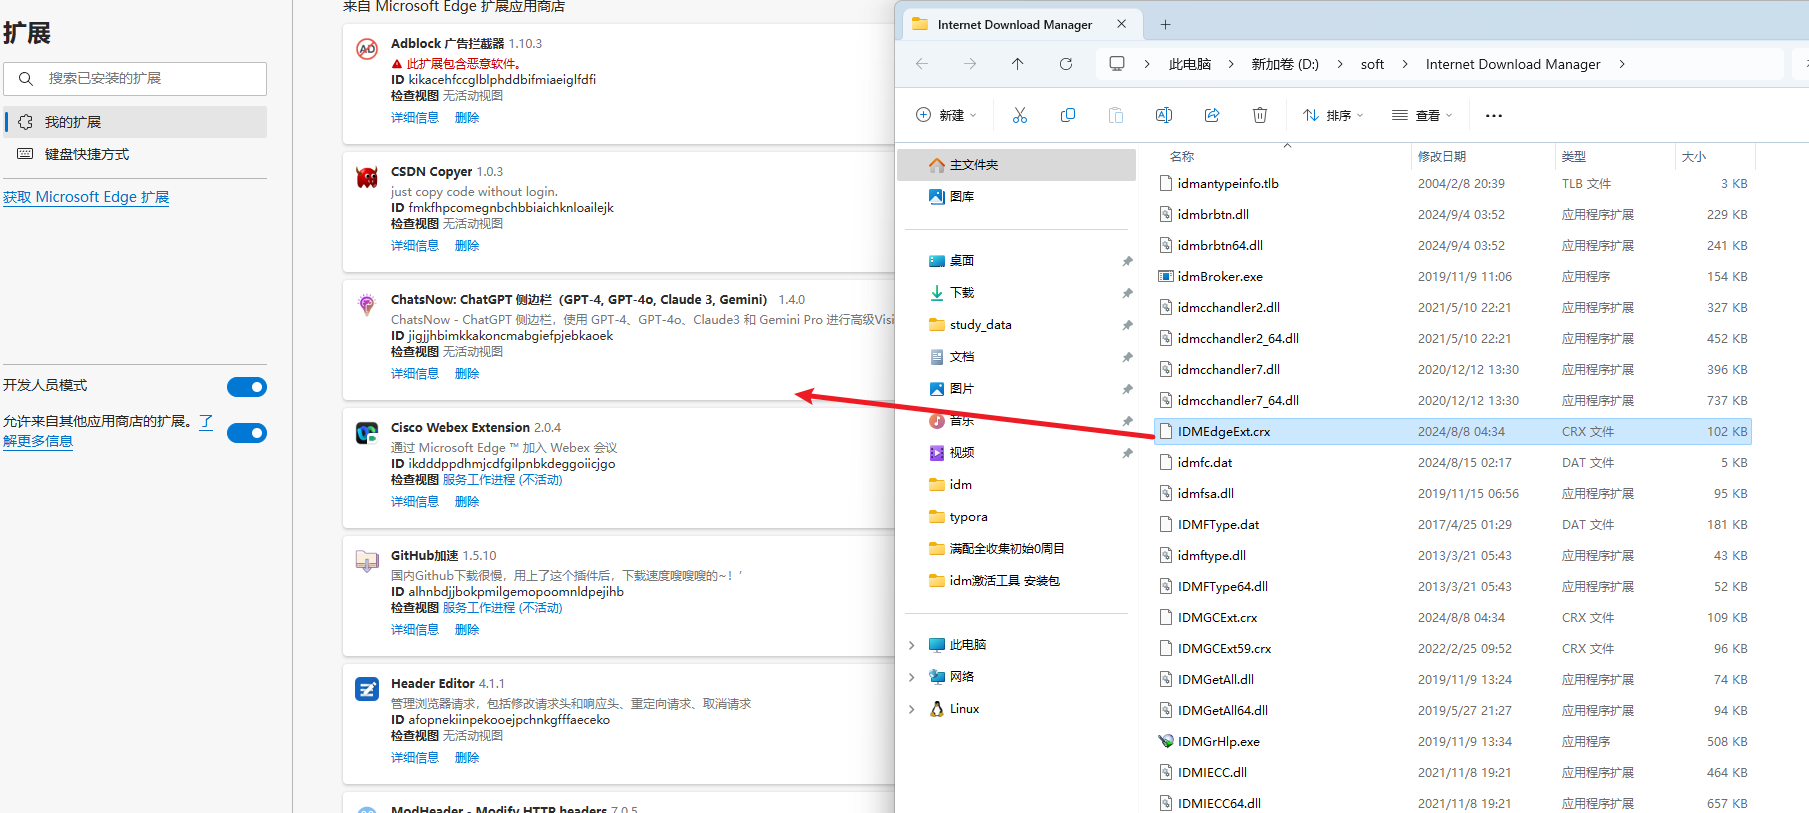This screenshot has height=813, width=1809.
Task: Open 主文件夹 in Explorer navigation pane
Action: tap(1017, 165)
